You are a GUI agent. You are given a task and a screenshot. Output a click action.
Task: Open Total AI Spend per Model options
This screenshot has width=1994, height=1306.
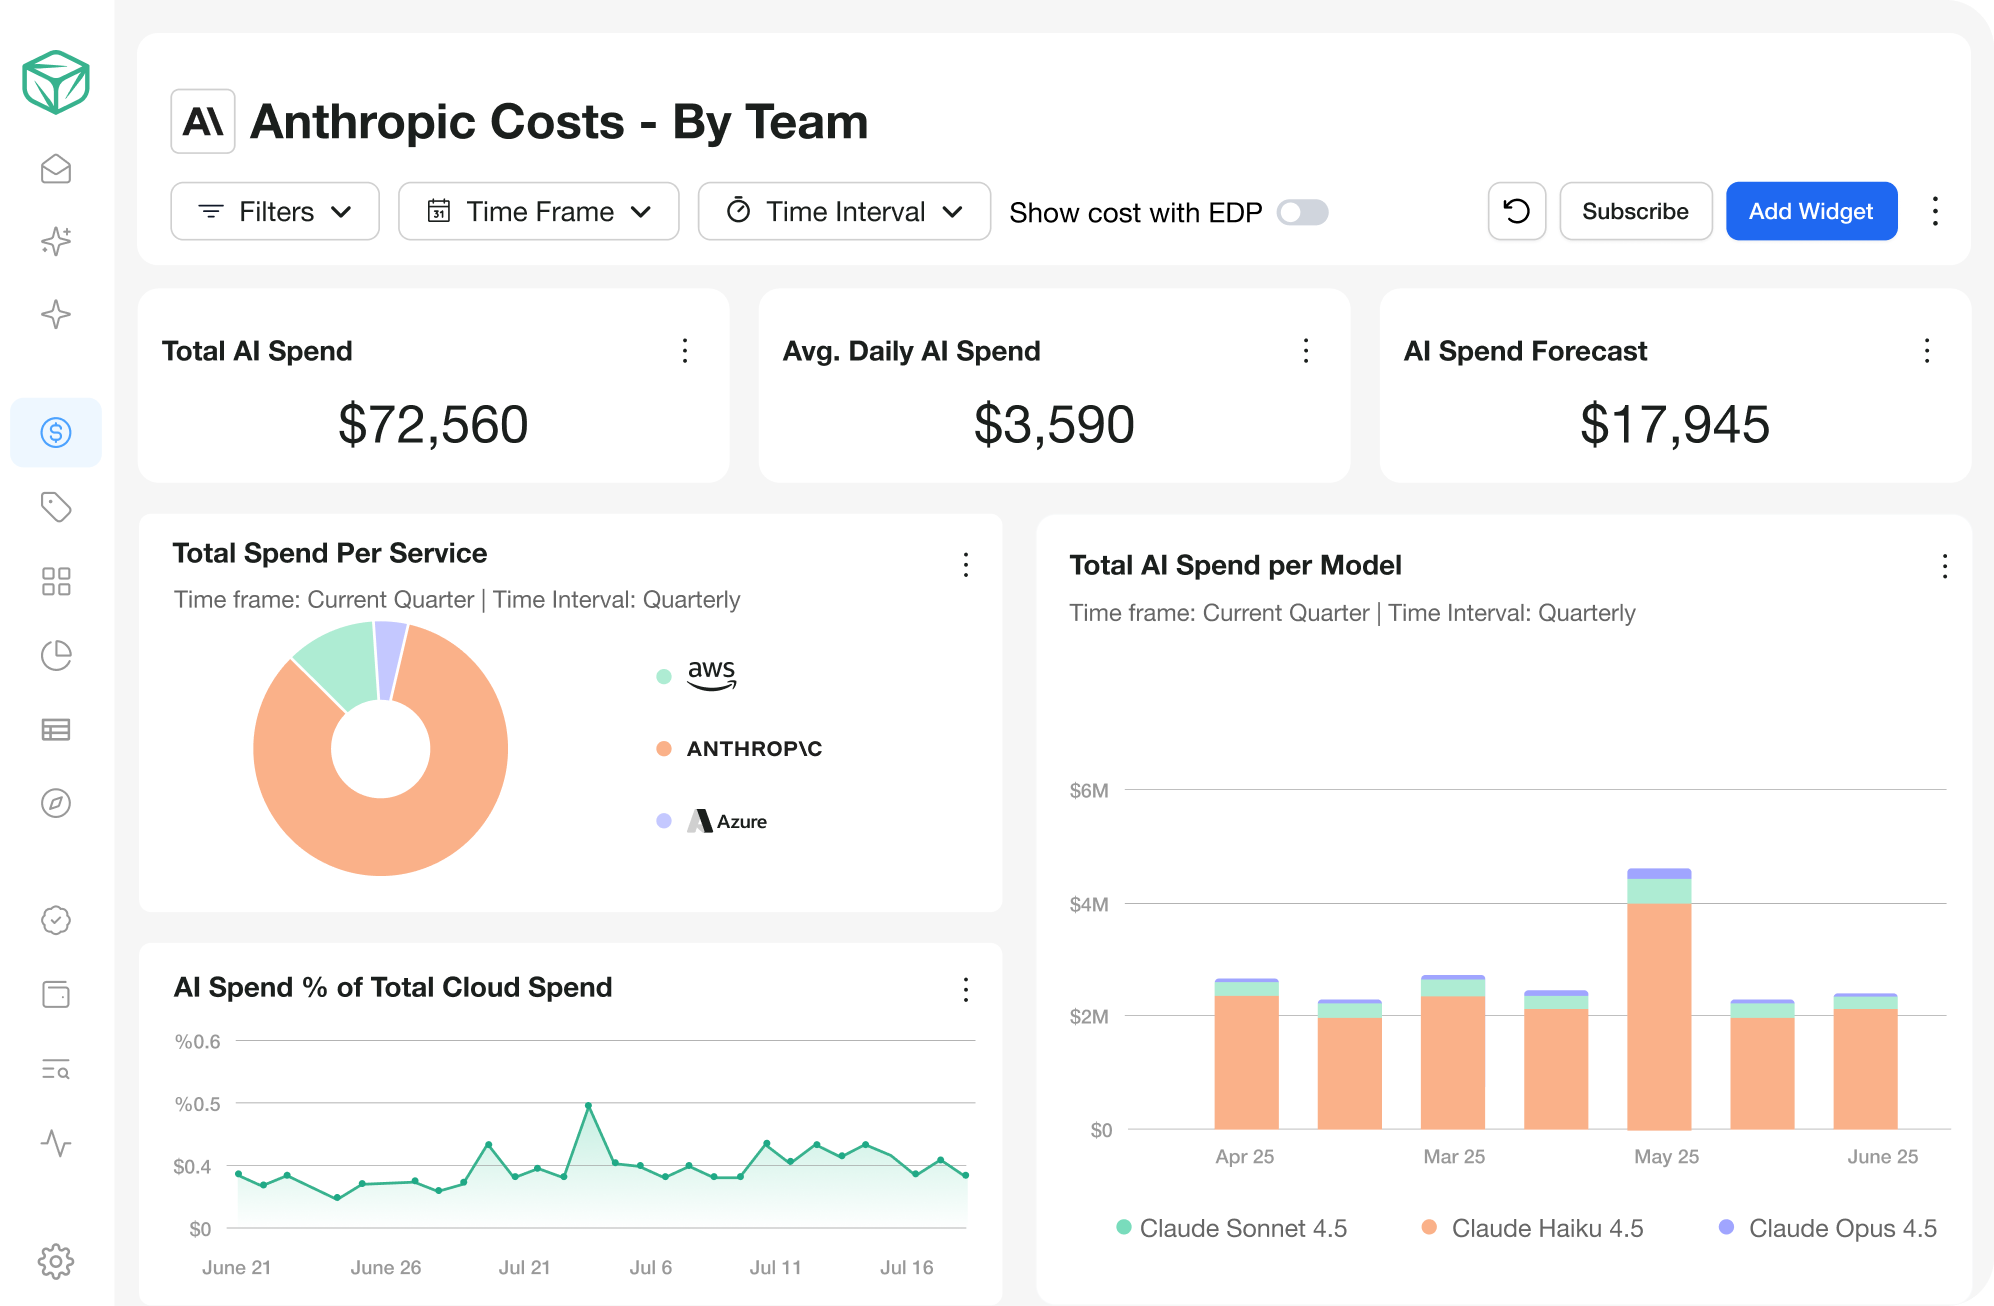pos(1945,566)
